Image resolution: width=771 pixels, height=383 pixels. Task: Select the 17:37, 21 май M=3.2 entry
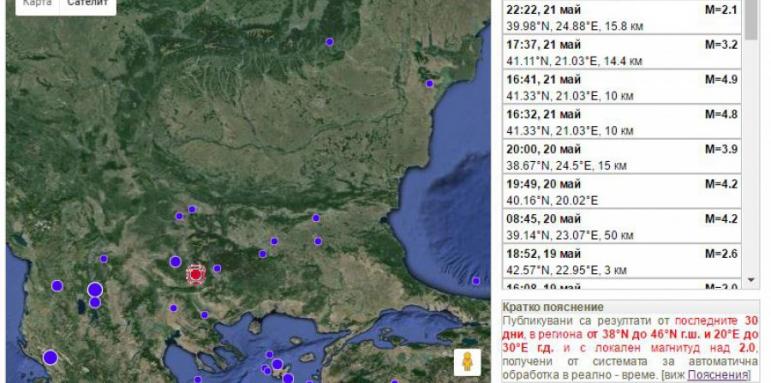tap(622, 52)
